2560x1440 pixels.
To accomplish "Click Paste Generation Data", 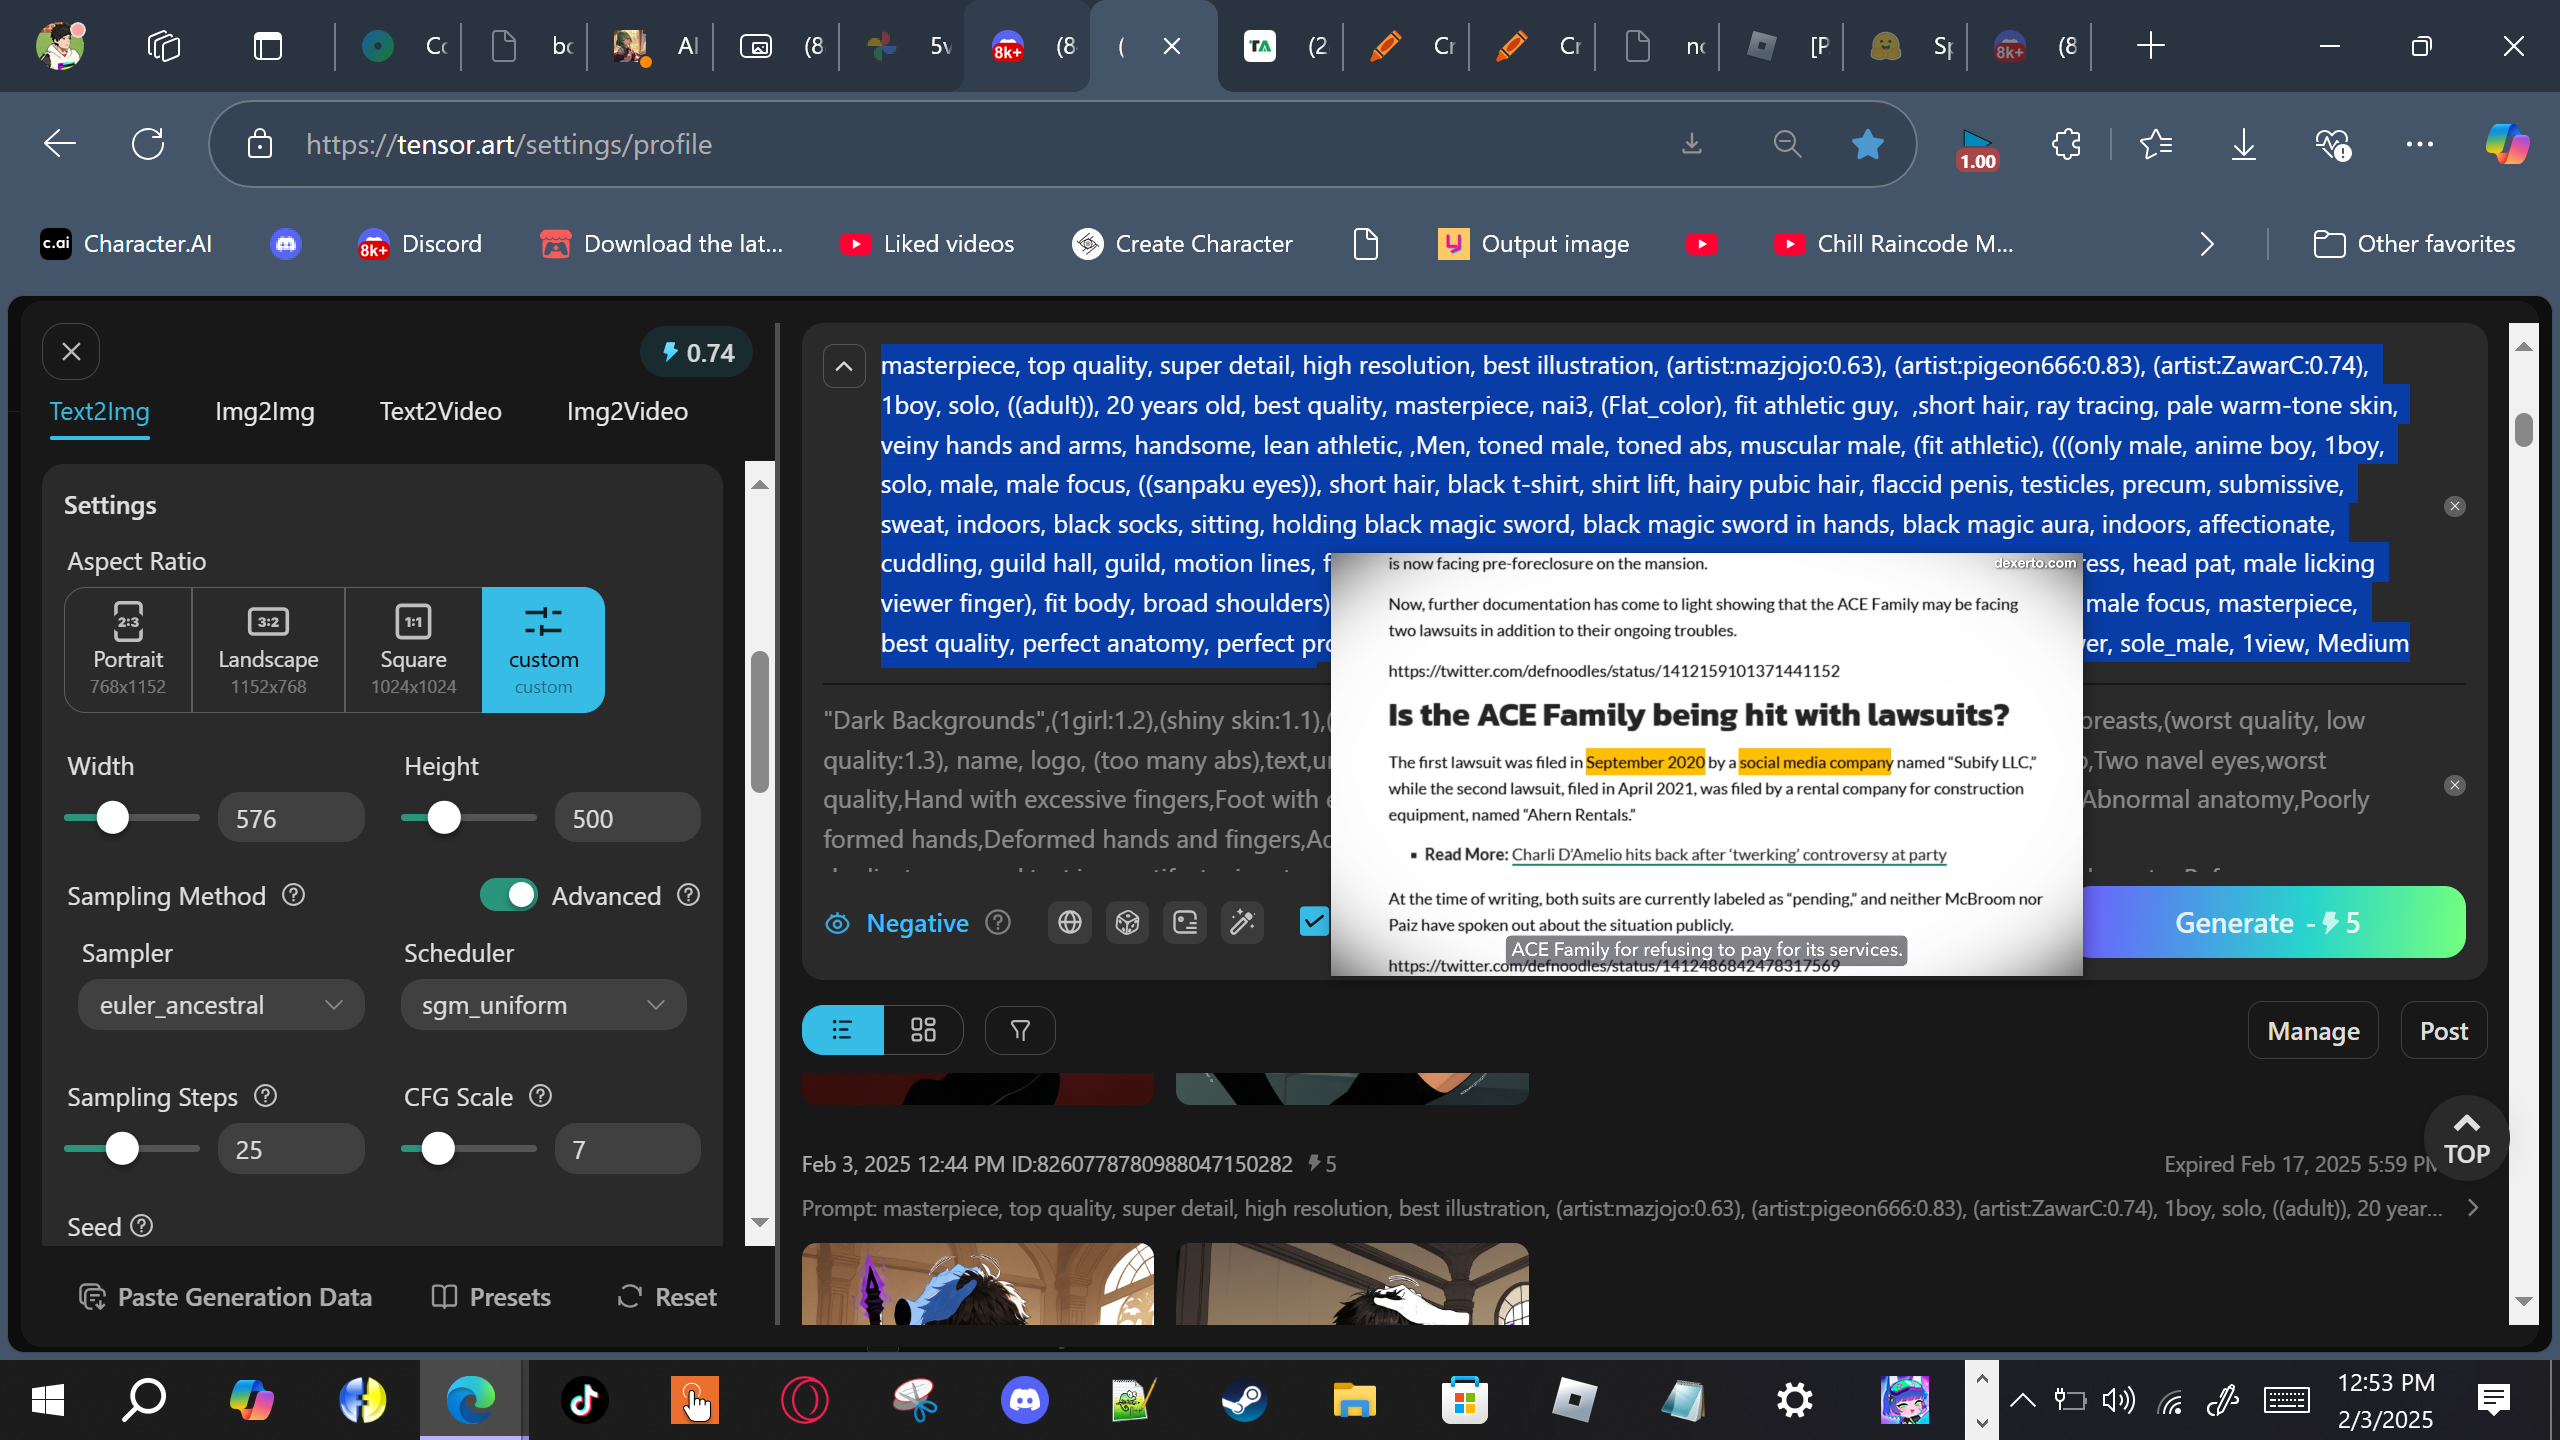I will [225, 1297].
